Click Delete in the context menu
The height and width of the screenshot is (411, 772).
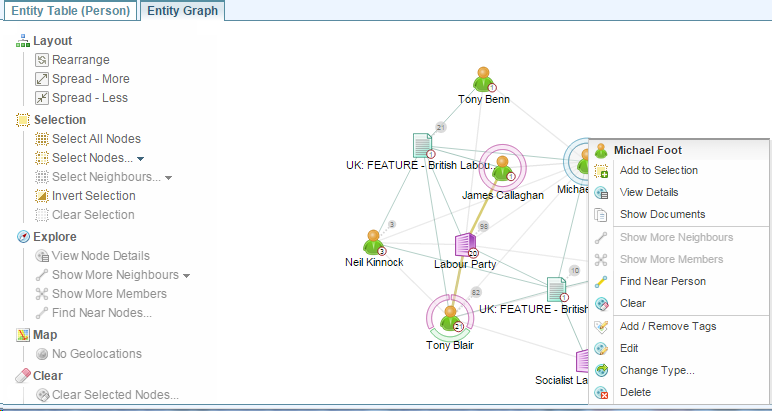click(x=636, y=392)
